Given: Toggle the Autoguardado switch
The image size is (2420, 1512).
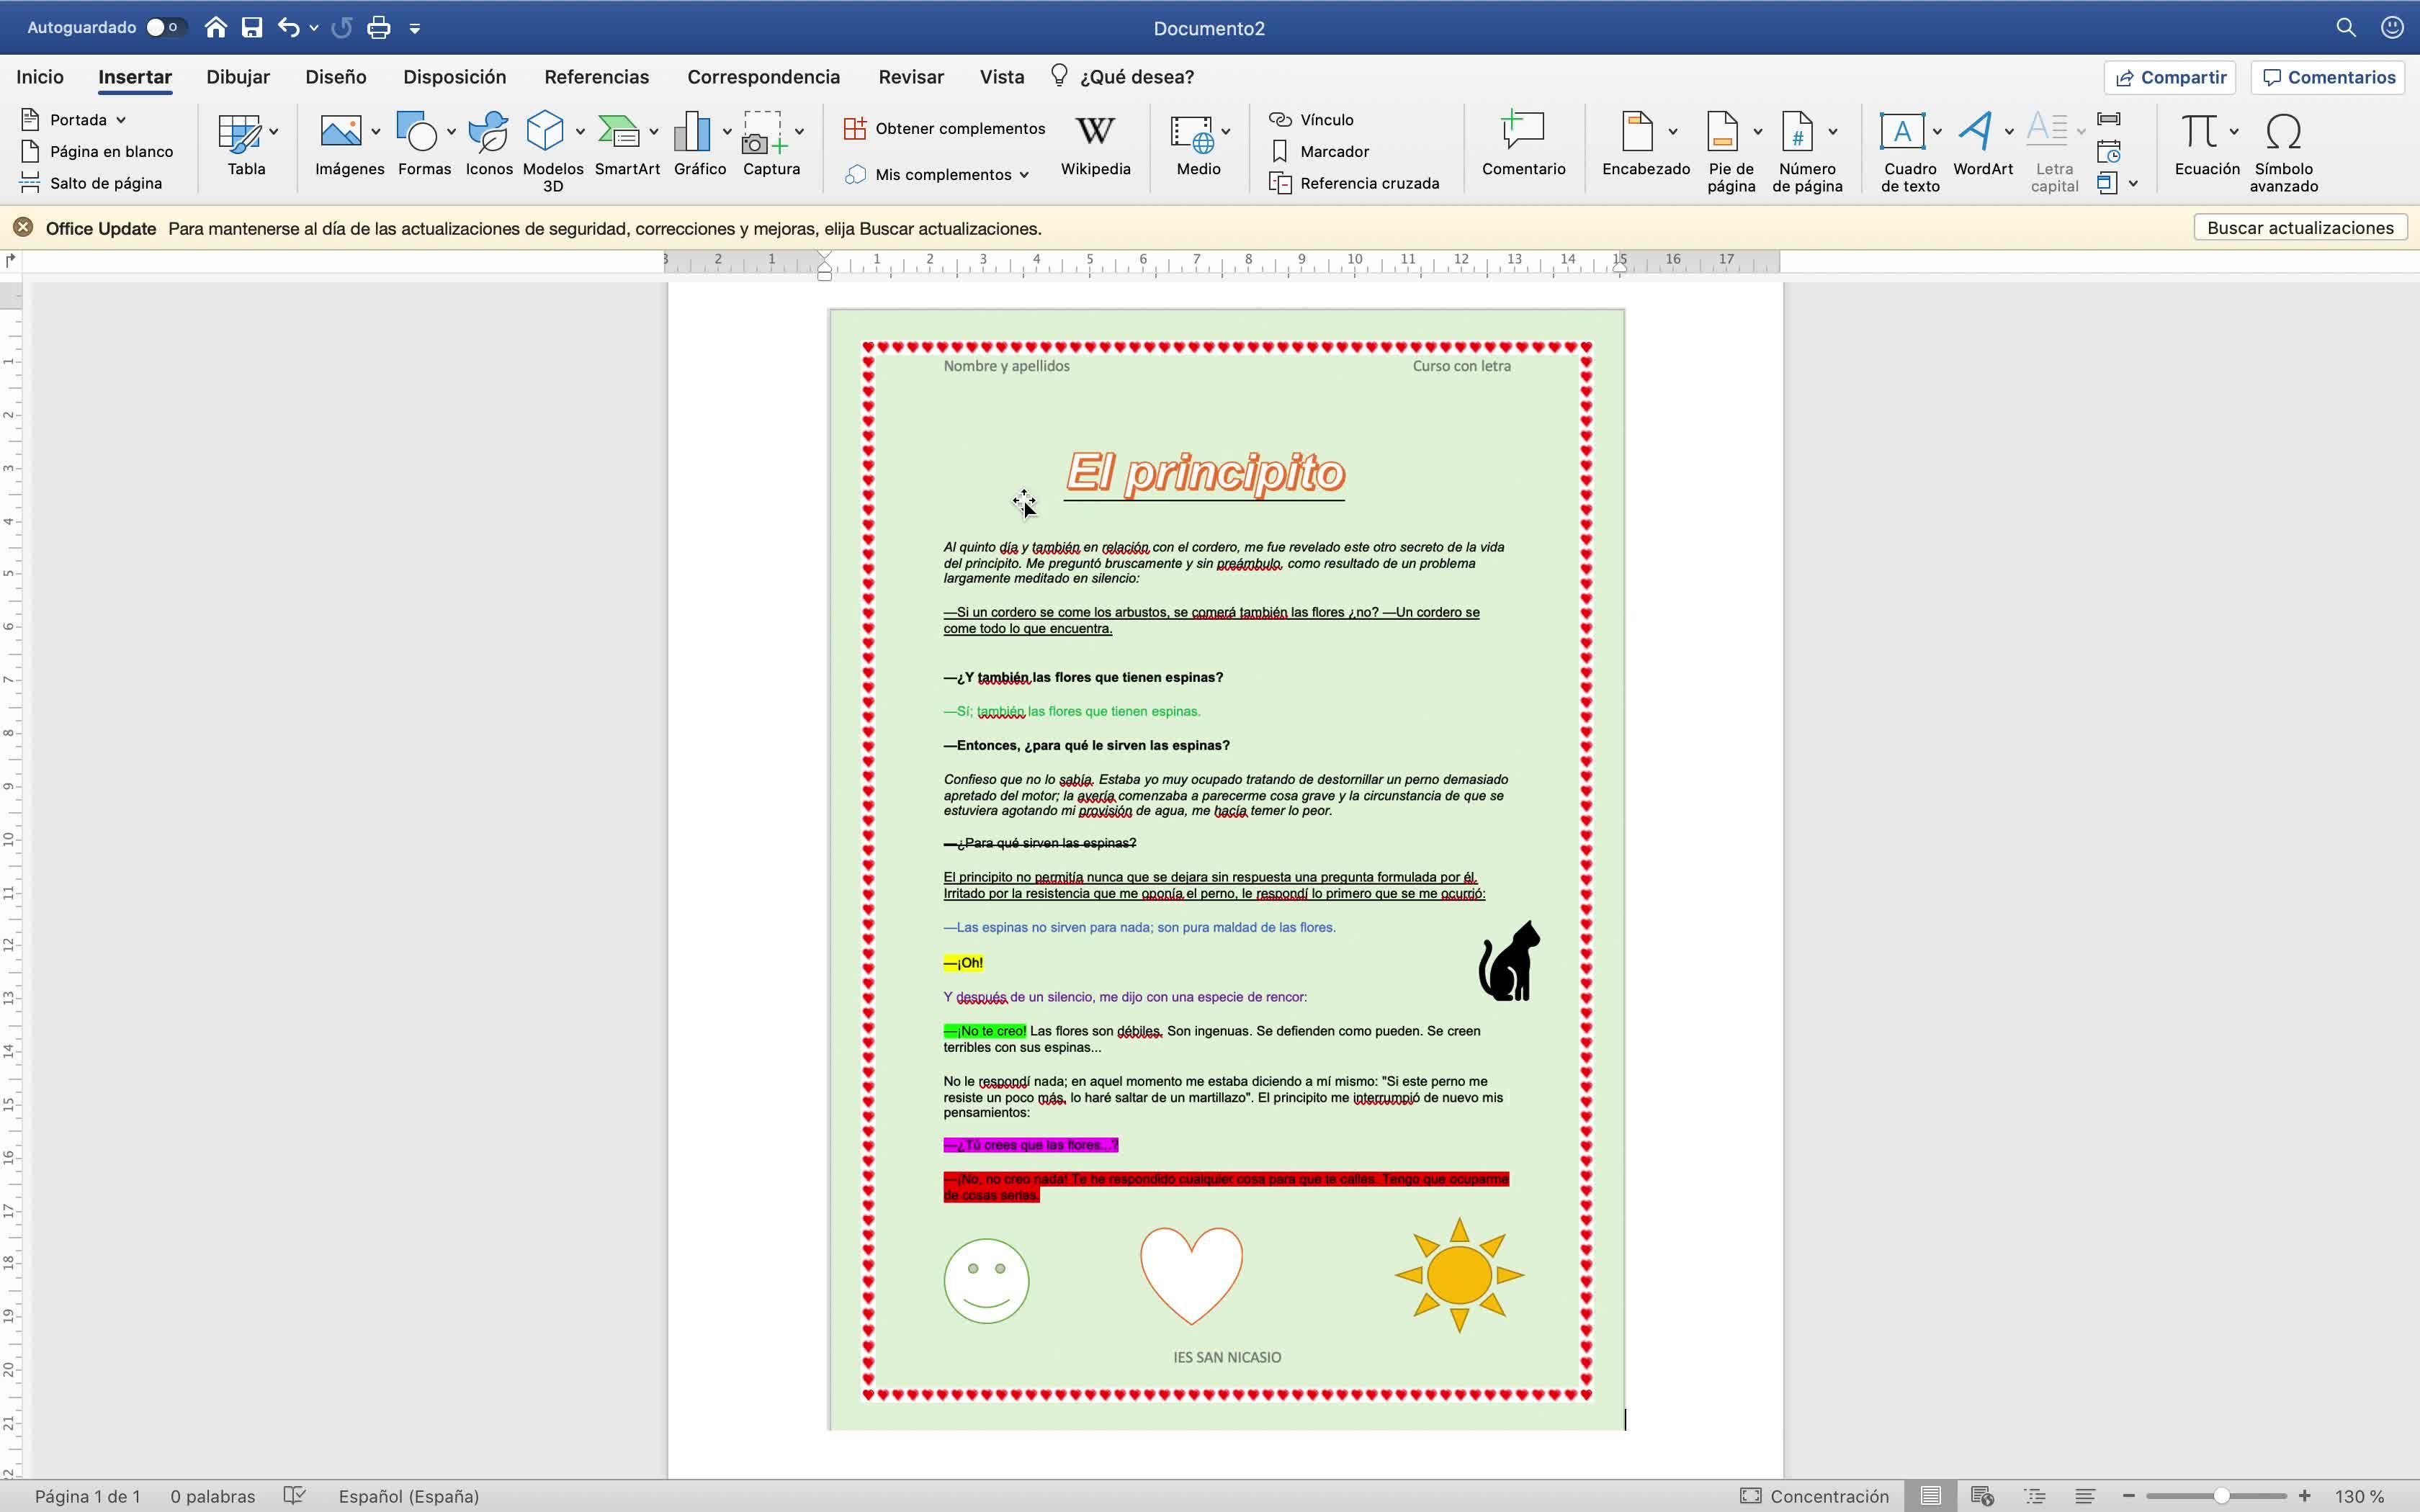Looking at the screenshot, I should (x=164, y=28).
